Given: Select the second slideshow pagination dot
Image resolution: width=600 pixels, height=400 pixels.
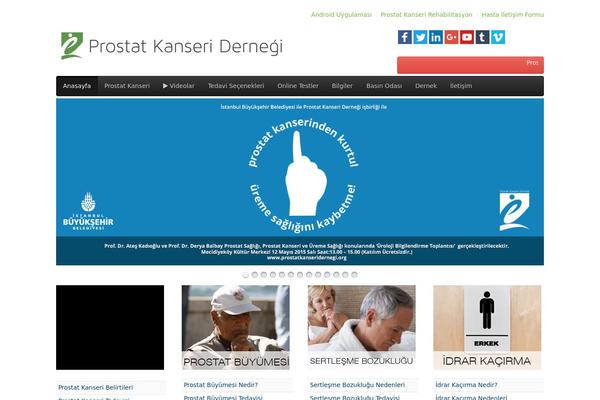Looking at the screenshot, I should click(255, 275).
